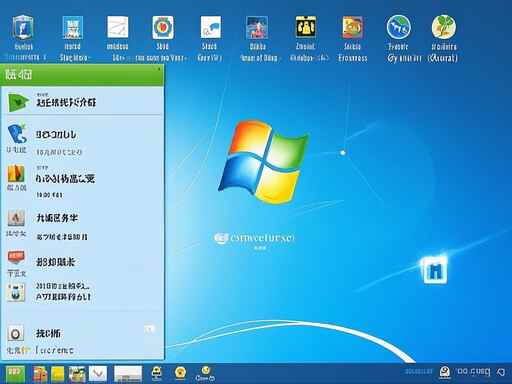512x384 pixels.
Task: Expand the small arrow box beside bottom item
Action: (150, 329)
